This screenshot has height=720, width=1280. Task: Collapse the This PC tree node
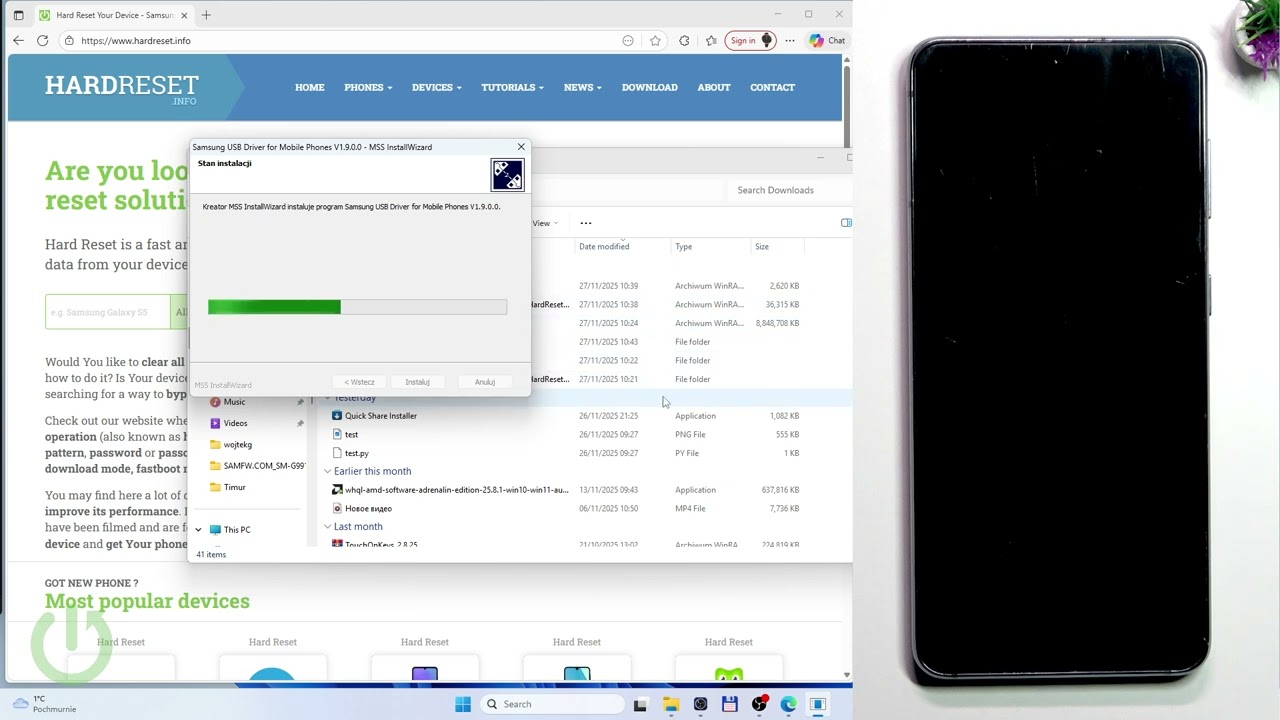198,530
